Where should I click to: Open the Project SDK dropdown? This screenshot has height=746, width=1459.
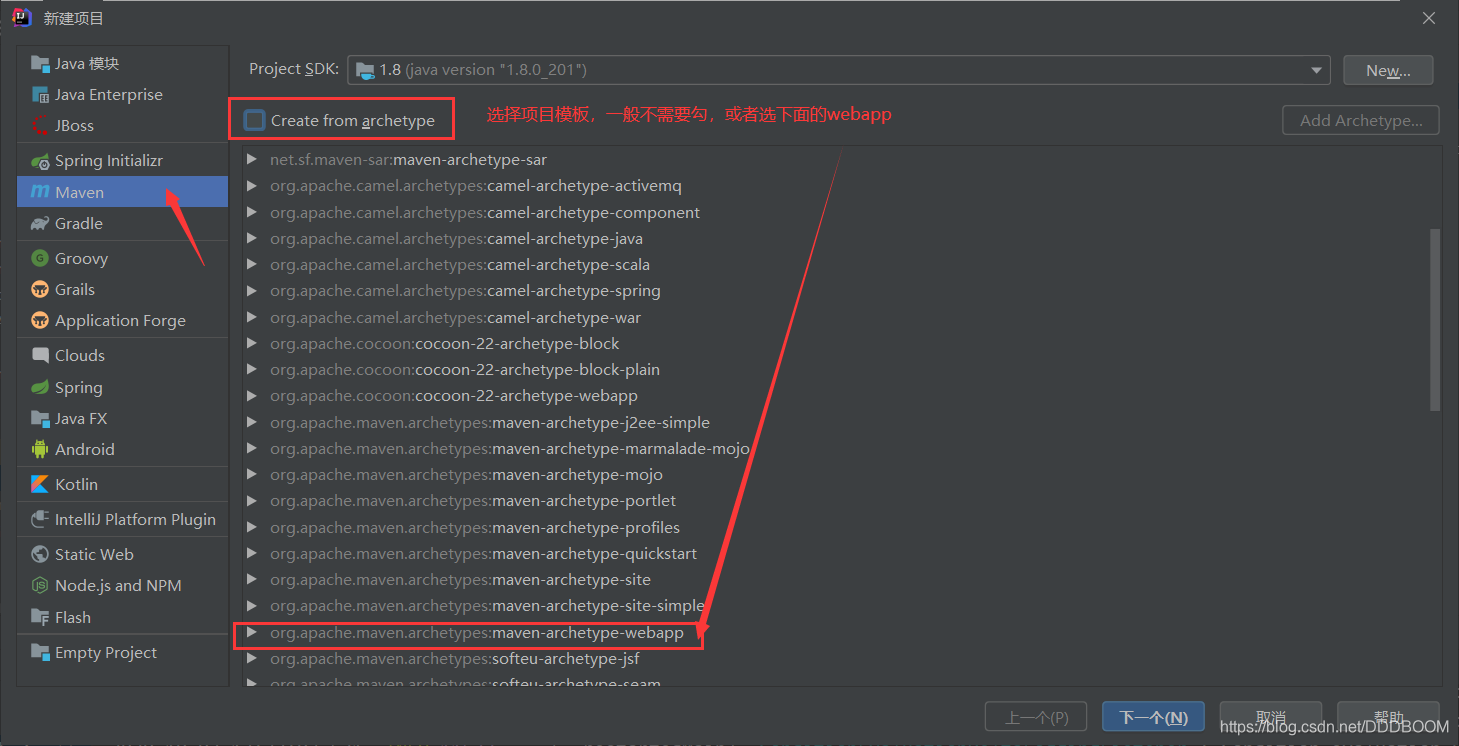(x=1317, y=70)
